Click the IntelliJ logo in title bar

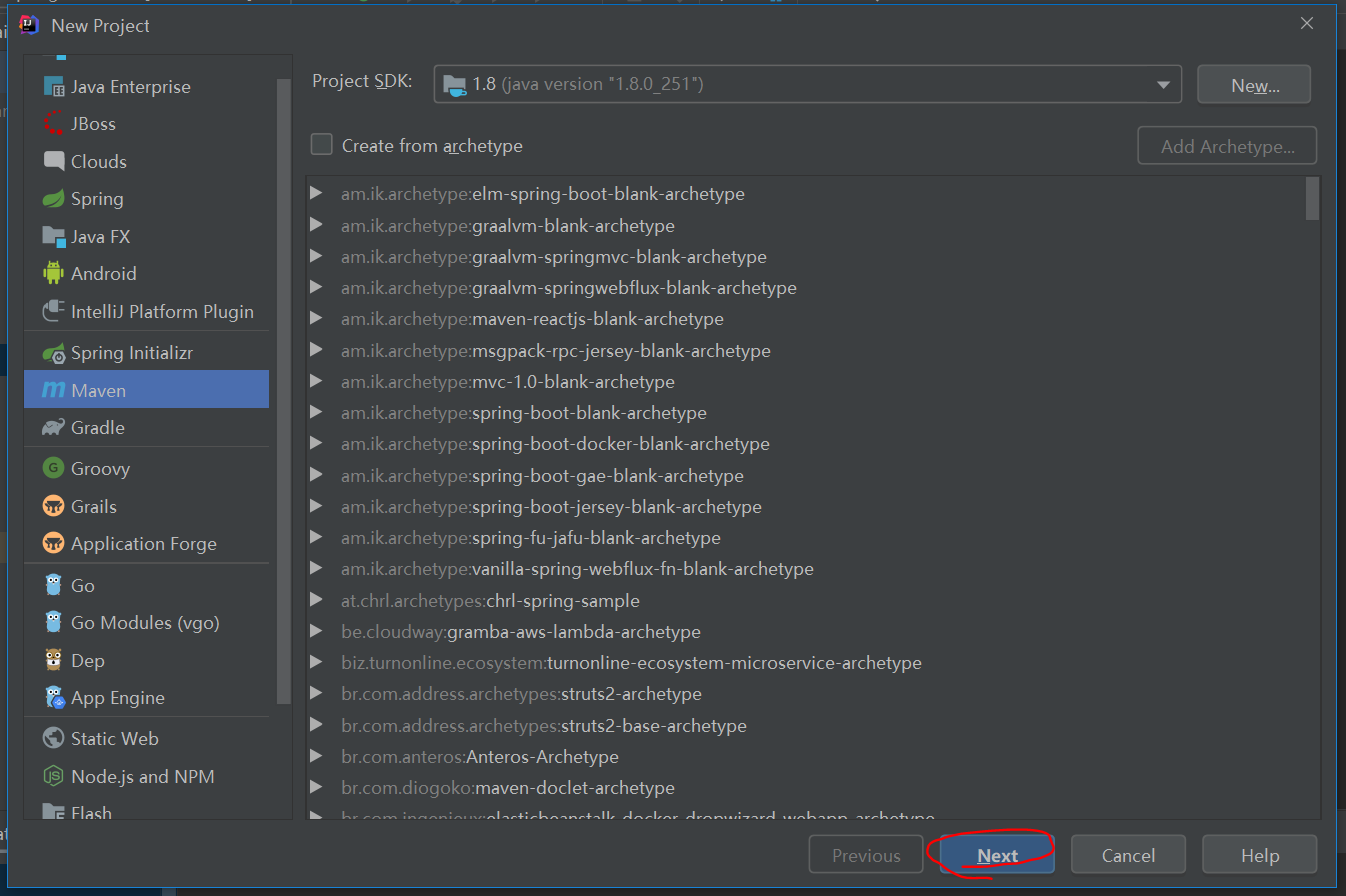pos(29,25)
